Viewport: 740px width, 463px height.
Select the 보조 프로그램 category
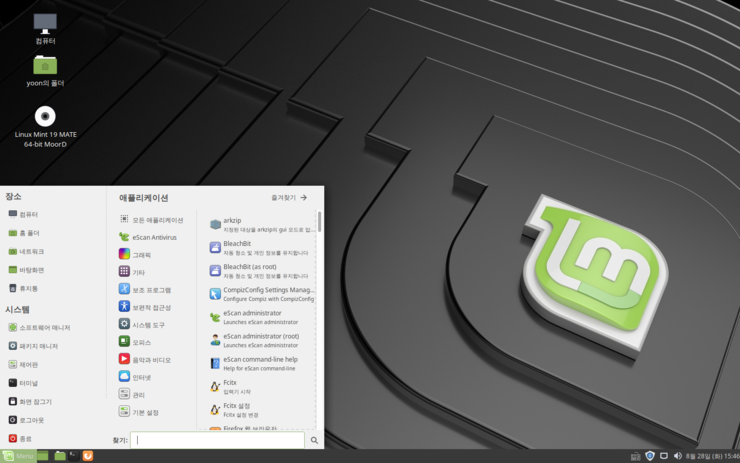click(x=145, y=289)
